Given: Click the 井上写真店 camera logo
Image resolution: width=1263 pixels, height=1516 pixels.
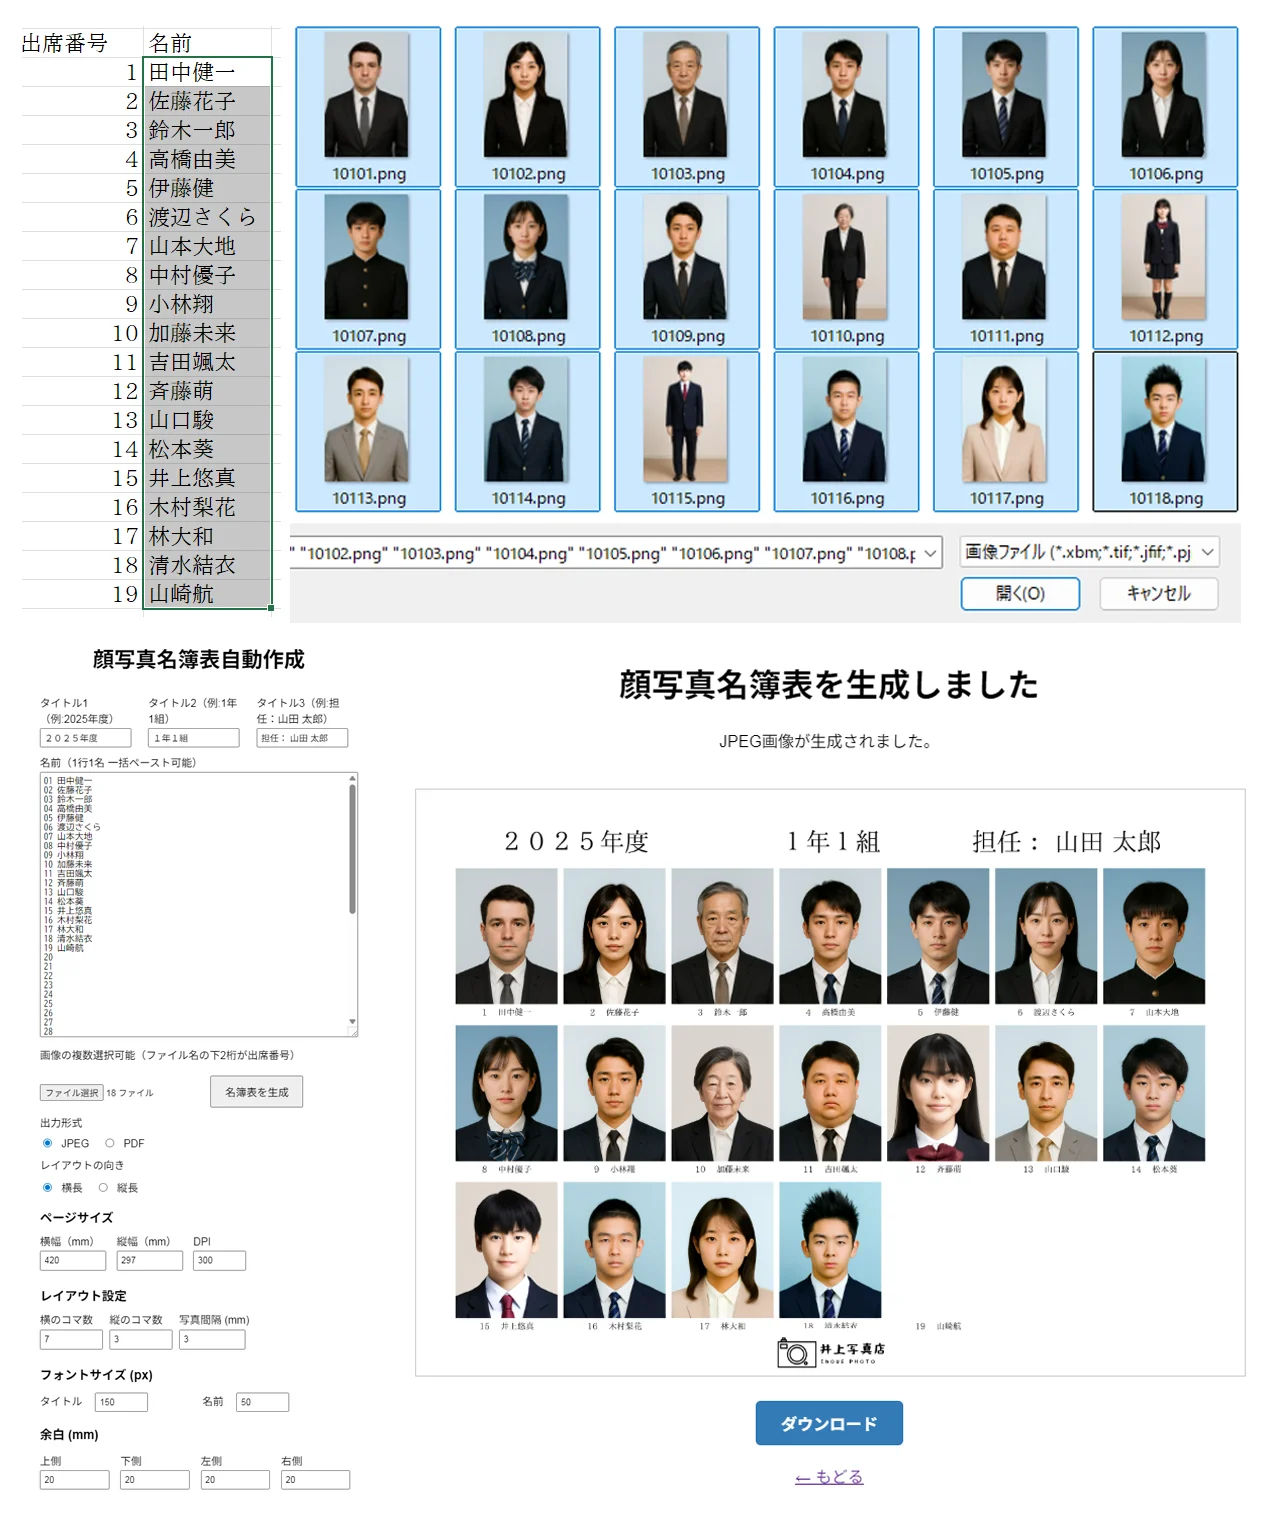Looking at the screenshot, I should (x=831, y=1352).
